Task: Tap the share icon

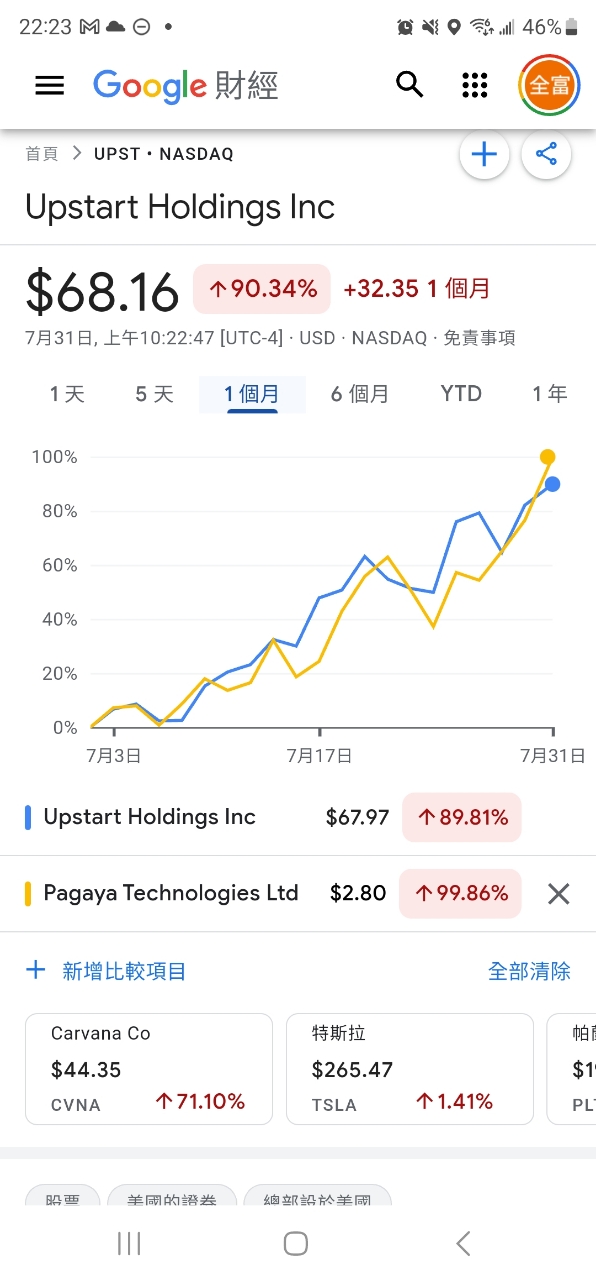Action: [x=546, y=154]
